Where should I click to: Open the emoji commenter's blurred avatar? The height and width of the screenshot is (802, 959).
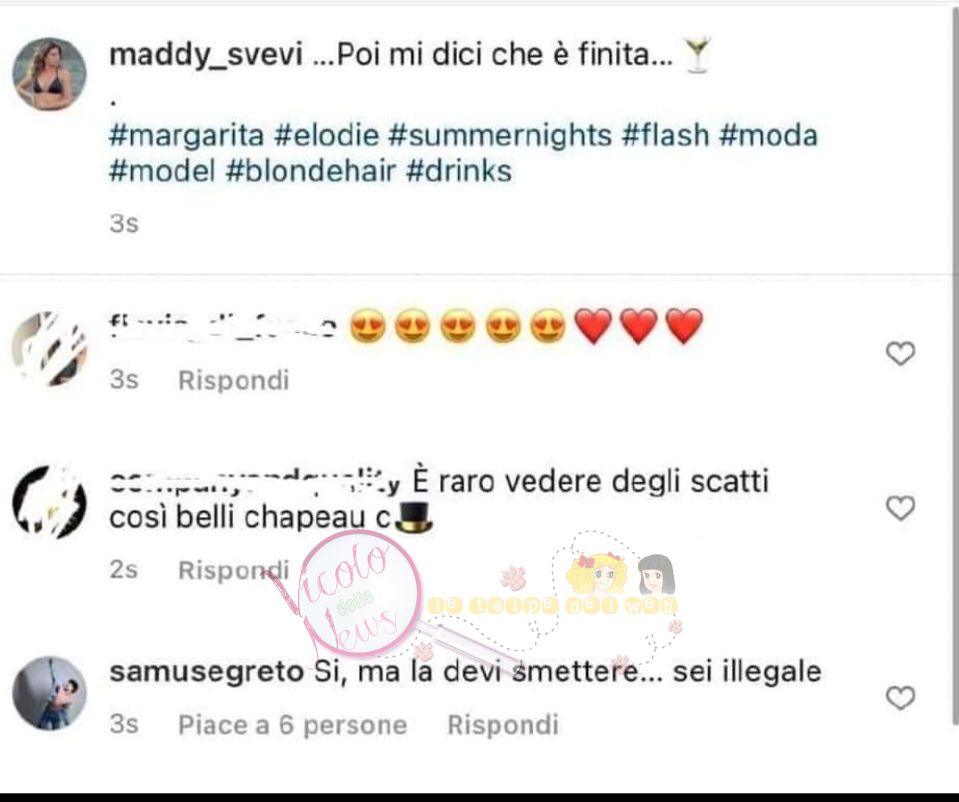[x=50, y=349]
